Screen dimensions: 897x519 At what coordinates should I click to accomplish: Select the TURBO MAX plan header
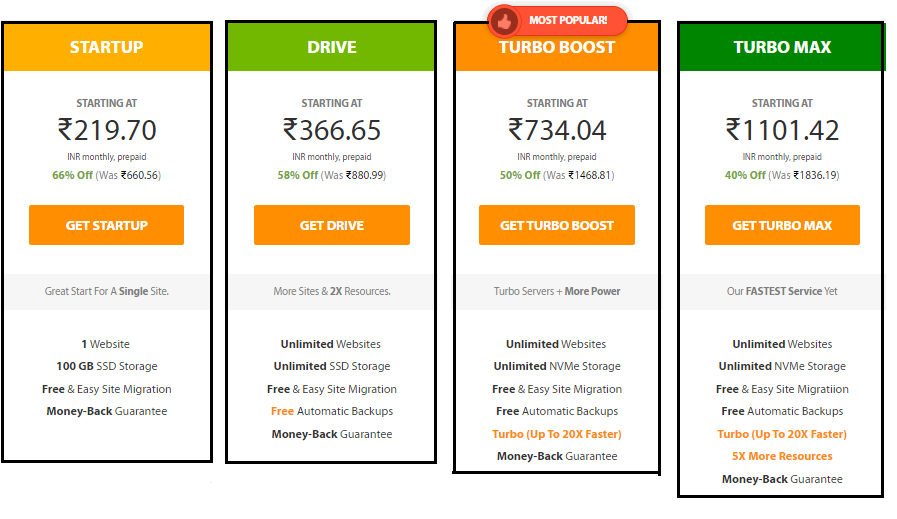[x=781, y=47]
